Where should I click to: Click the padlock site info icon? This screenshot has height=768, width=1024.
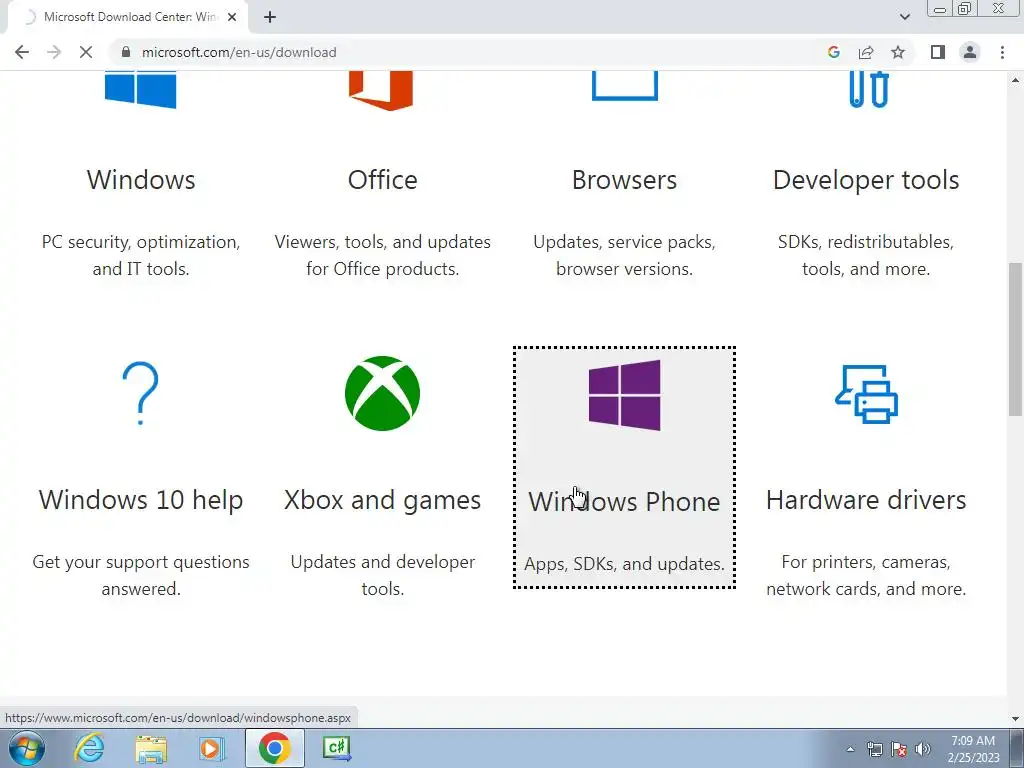click(x=126, y=52)
